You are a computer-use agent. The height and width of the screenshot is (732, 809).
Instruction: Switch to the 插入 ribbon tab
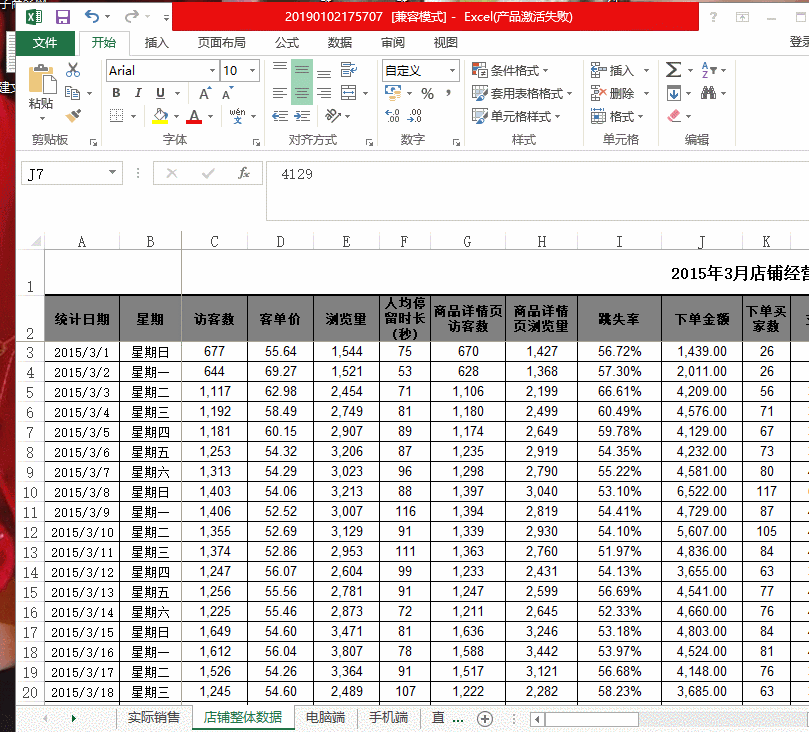pos(156,43)
